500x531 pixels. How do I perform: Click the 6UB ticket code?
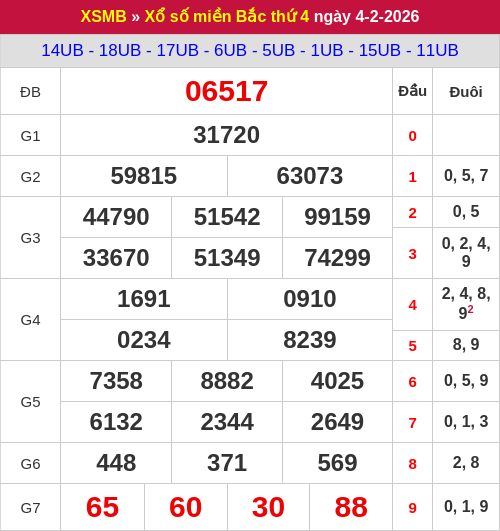(230, 50)
